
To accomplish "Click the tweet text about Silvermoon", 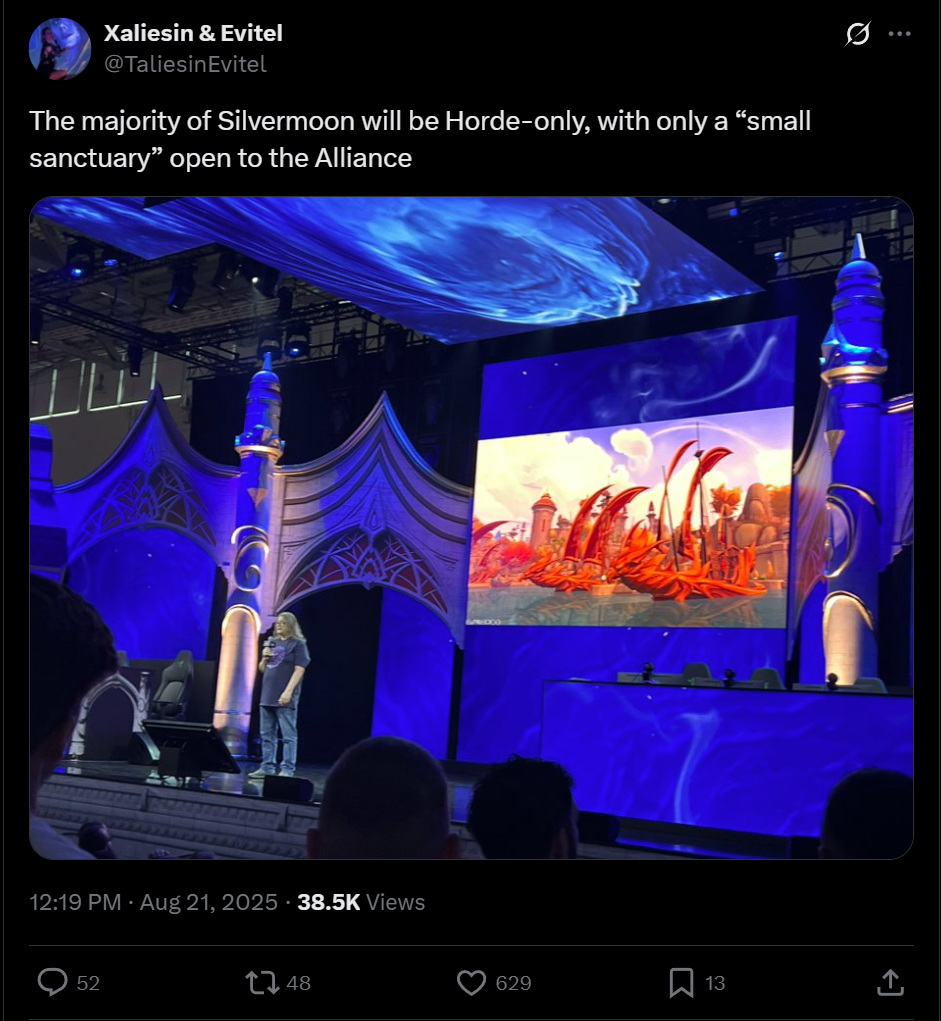I will point(420,139).
